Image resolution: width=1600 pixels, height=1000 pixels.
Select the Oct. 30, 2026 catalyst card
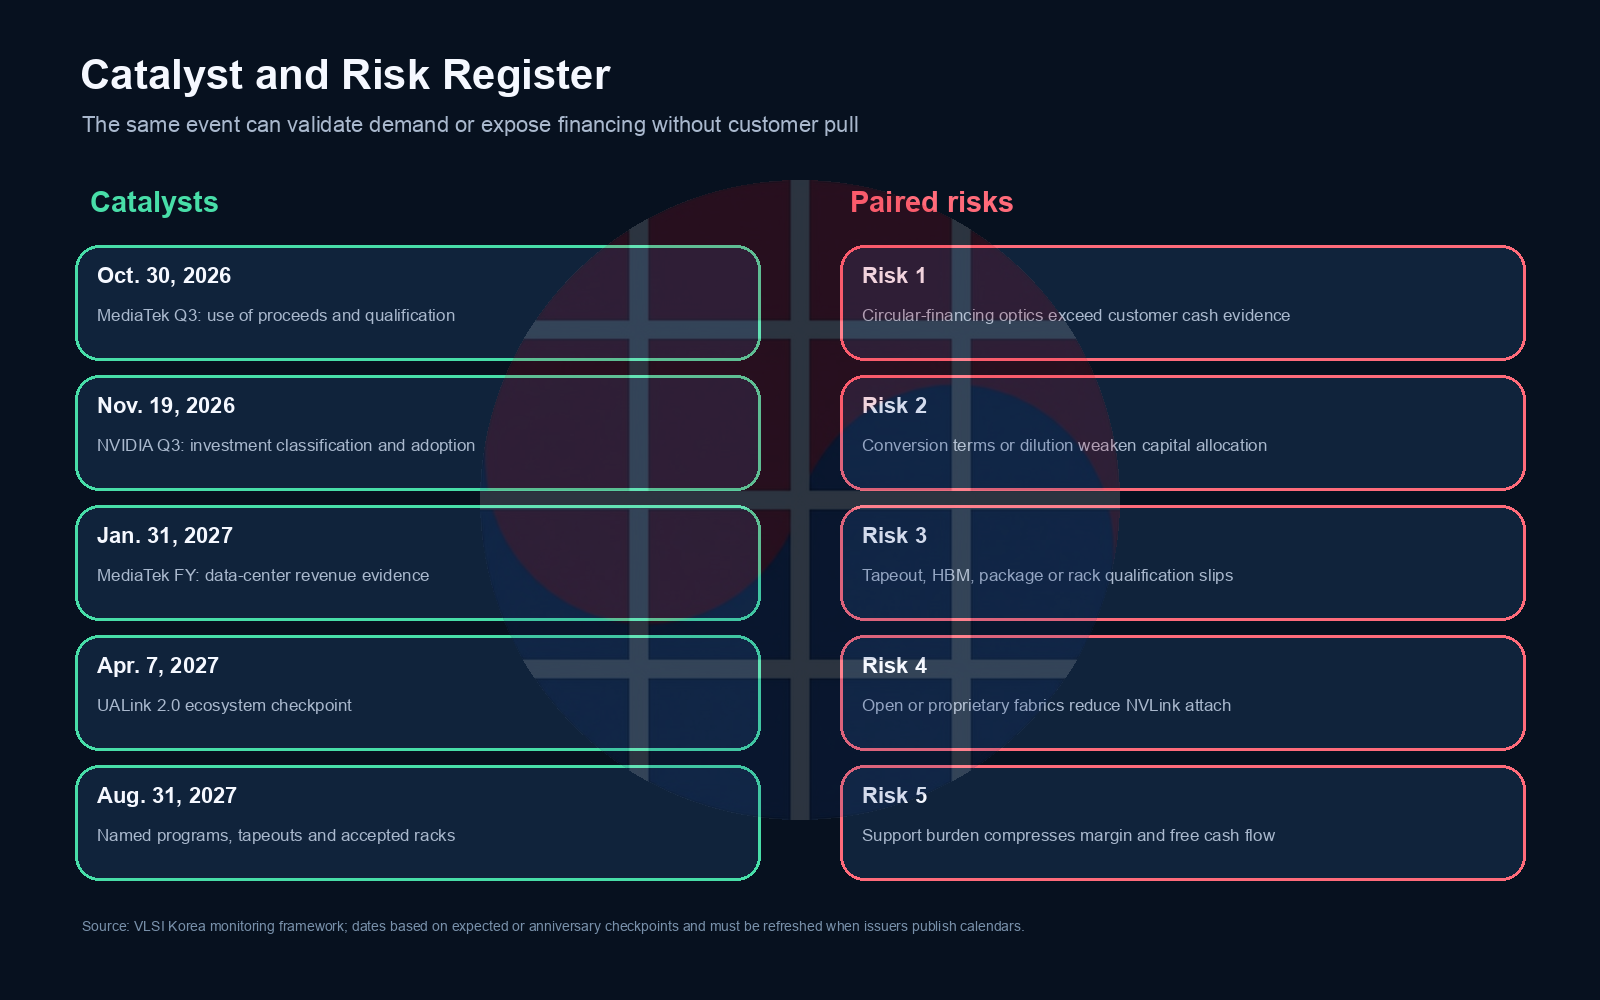click(x=418, y=303)
